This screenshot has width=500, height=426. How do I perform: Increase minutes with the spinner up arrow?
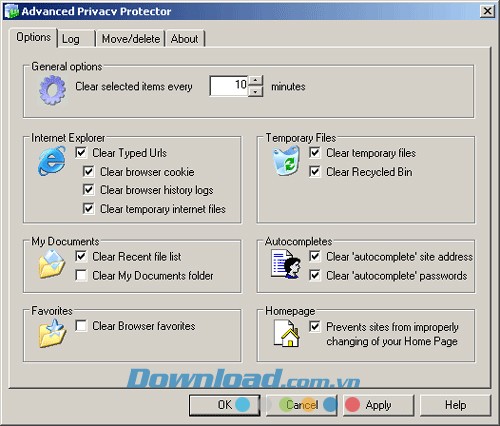pyautogui.click(x=256, y=80)
